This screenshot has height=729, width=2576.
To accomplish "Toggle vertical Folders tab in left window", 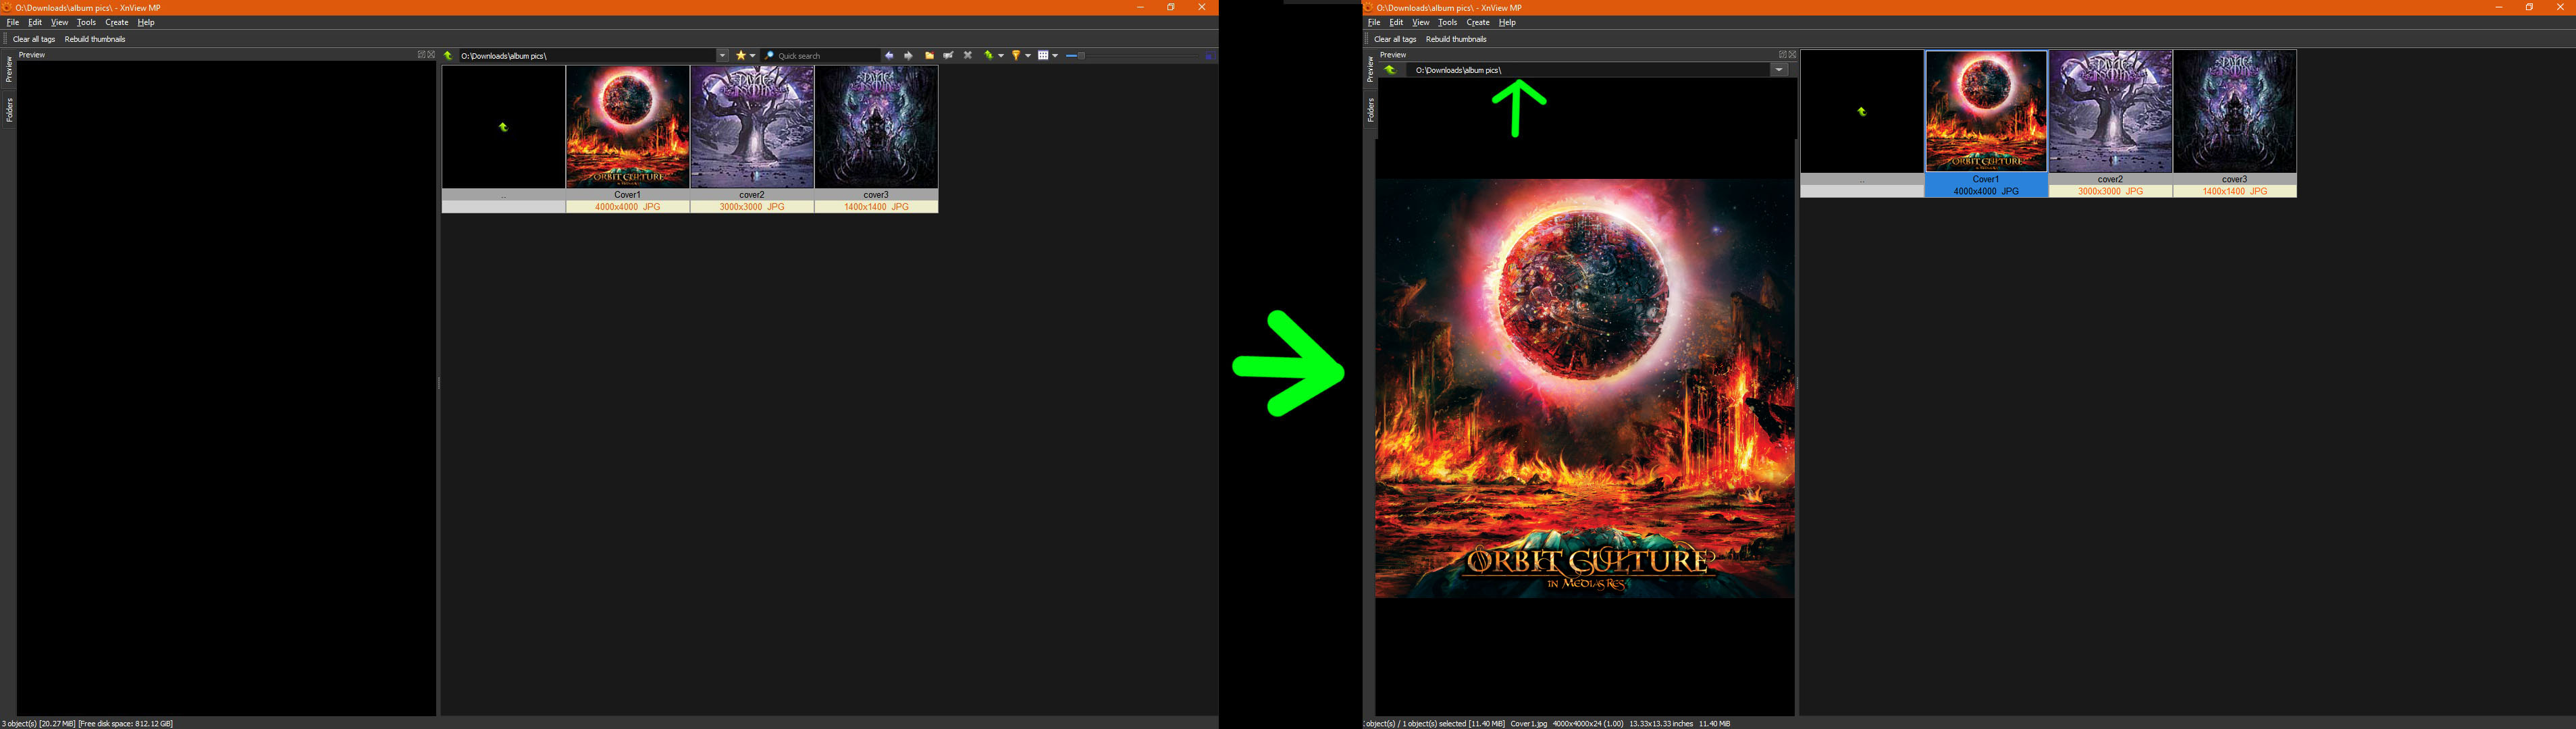I will tap(9, 110).
